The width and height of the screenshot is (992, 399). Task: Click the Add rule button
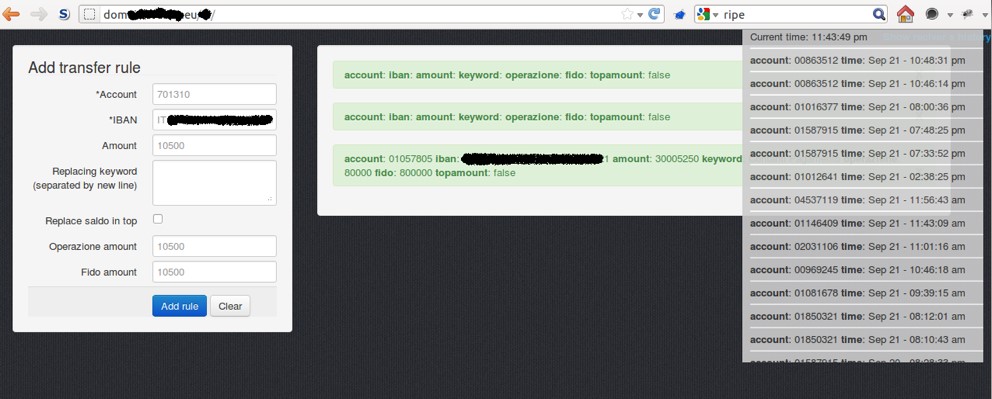tap(180, 306)
